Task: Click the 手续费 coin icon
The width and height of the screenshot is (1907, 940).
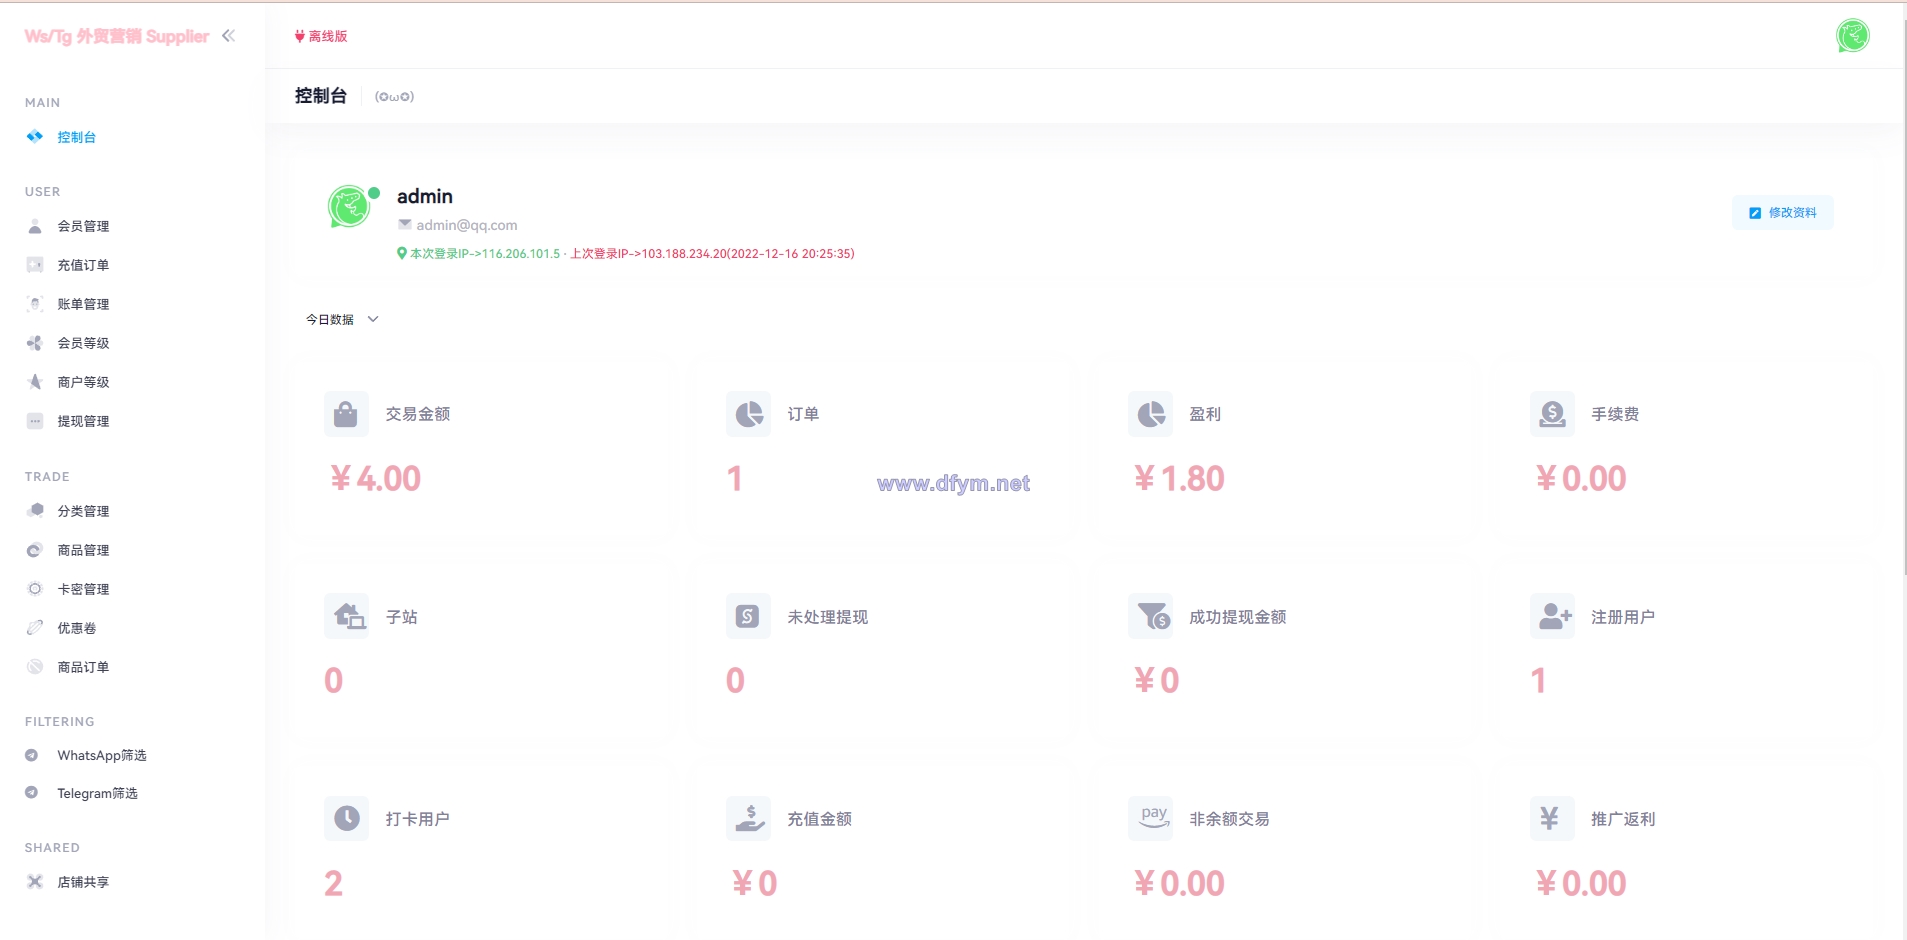Action: [1552, 414]
